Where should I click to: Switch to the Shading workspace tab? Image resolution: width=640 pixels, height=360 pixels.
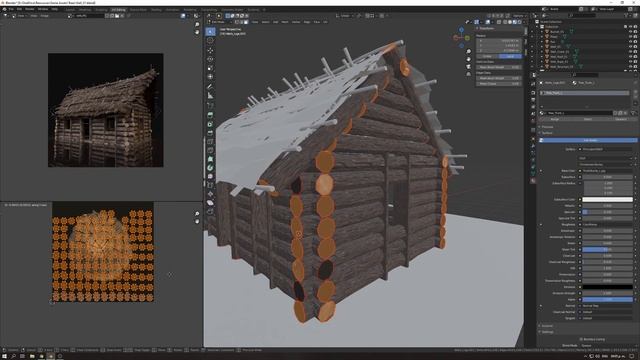click(156, 9)
